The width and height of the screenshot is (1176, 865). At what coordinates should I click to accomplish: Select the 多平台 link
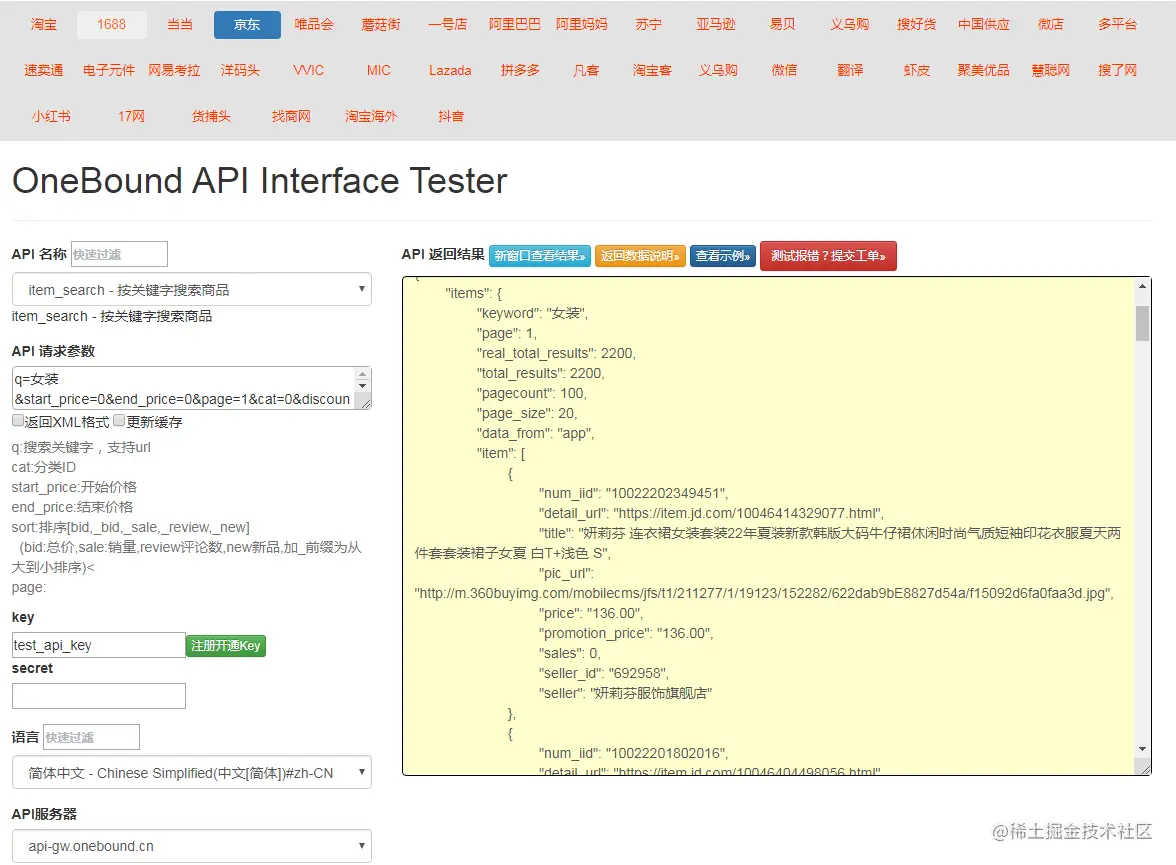coord(1118,25)
